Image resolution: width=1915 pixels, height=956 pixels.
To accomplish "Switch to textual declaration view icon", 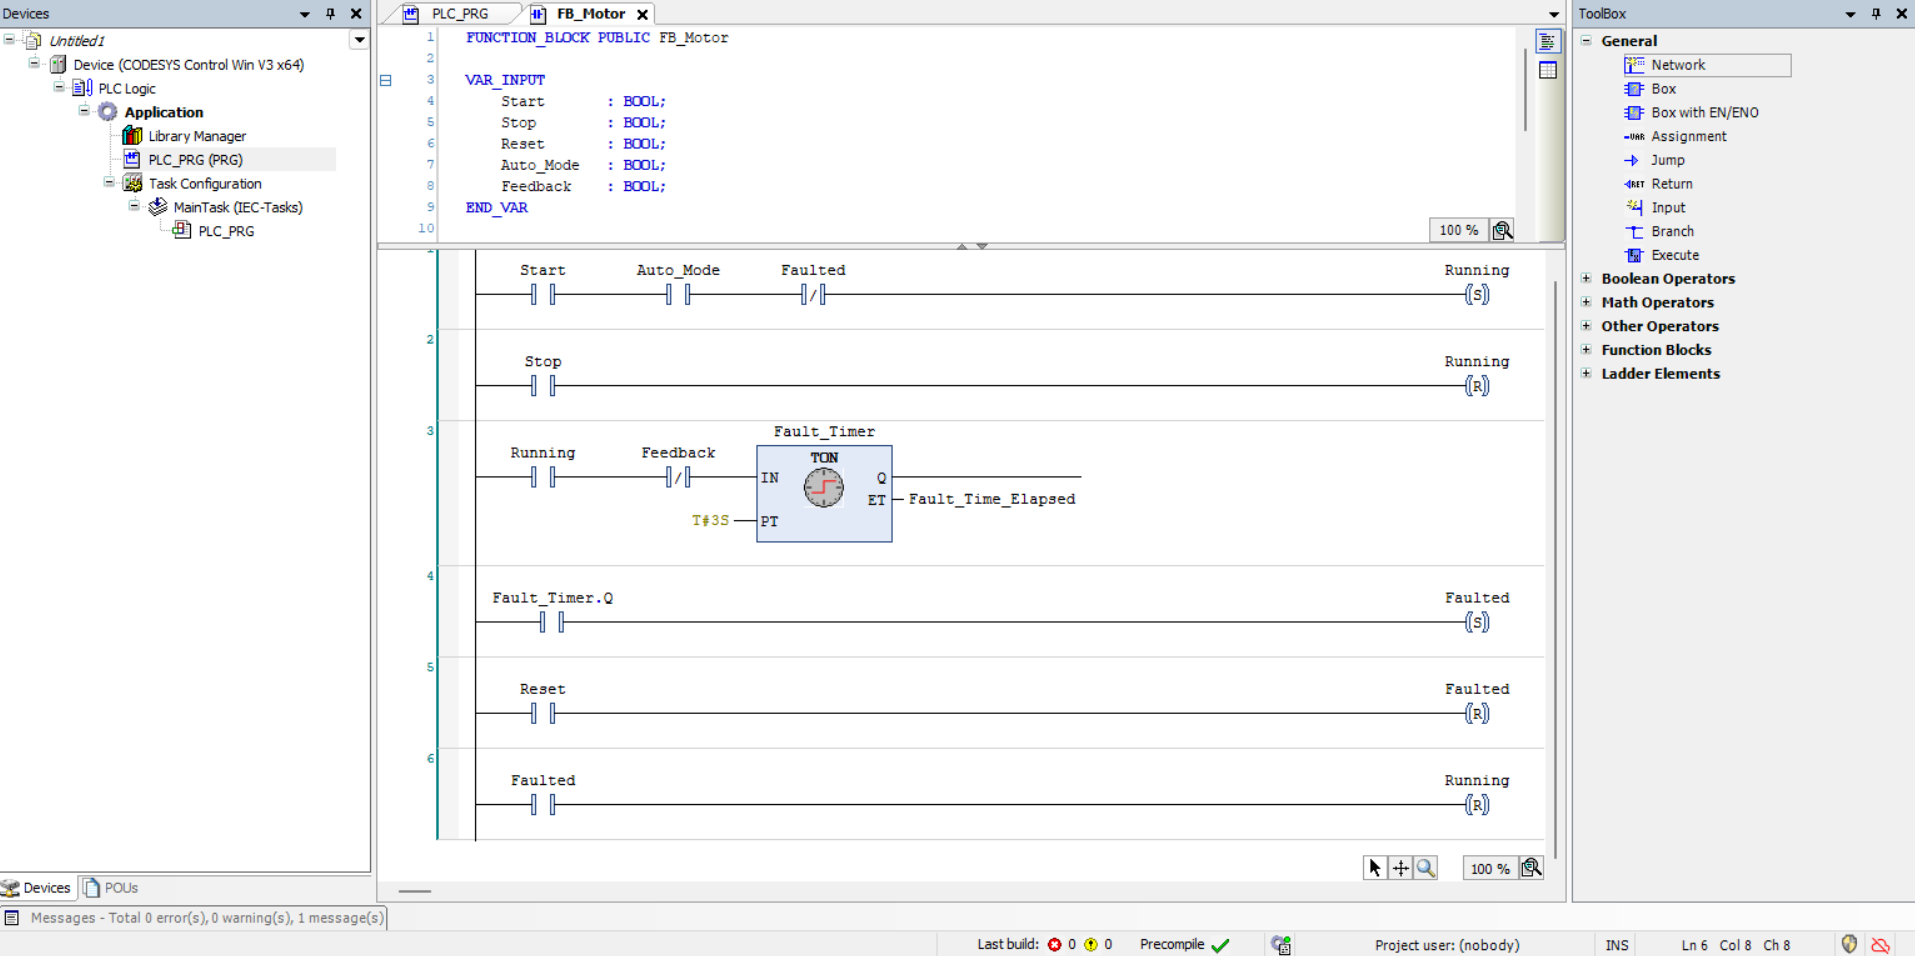I will click(1547, 42).
